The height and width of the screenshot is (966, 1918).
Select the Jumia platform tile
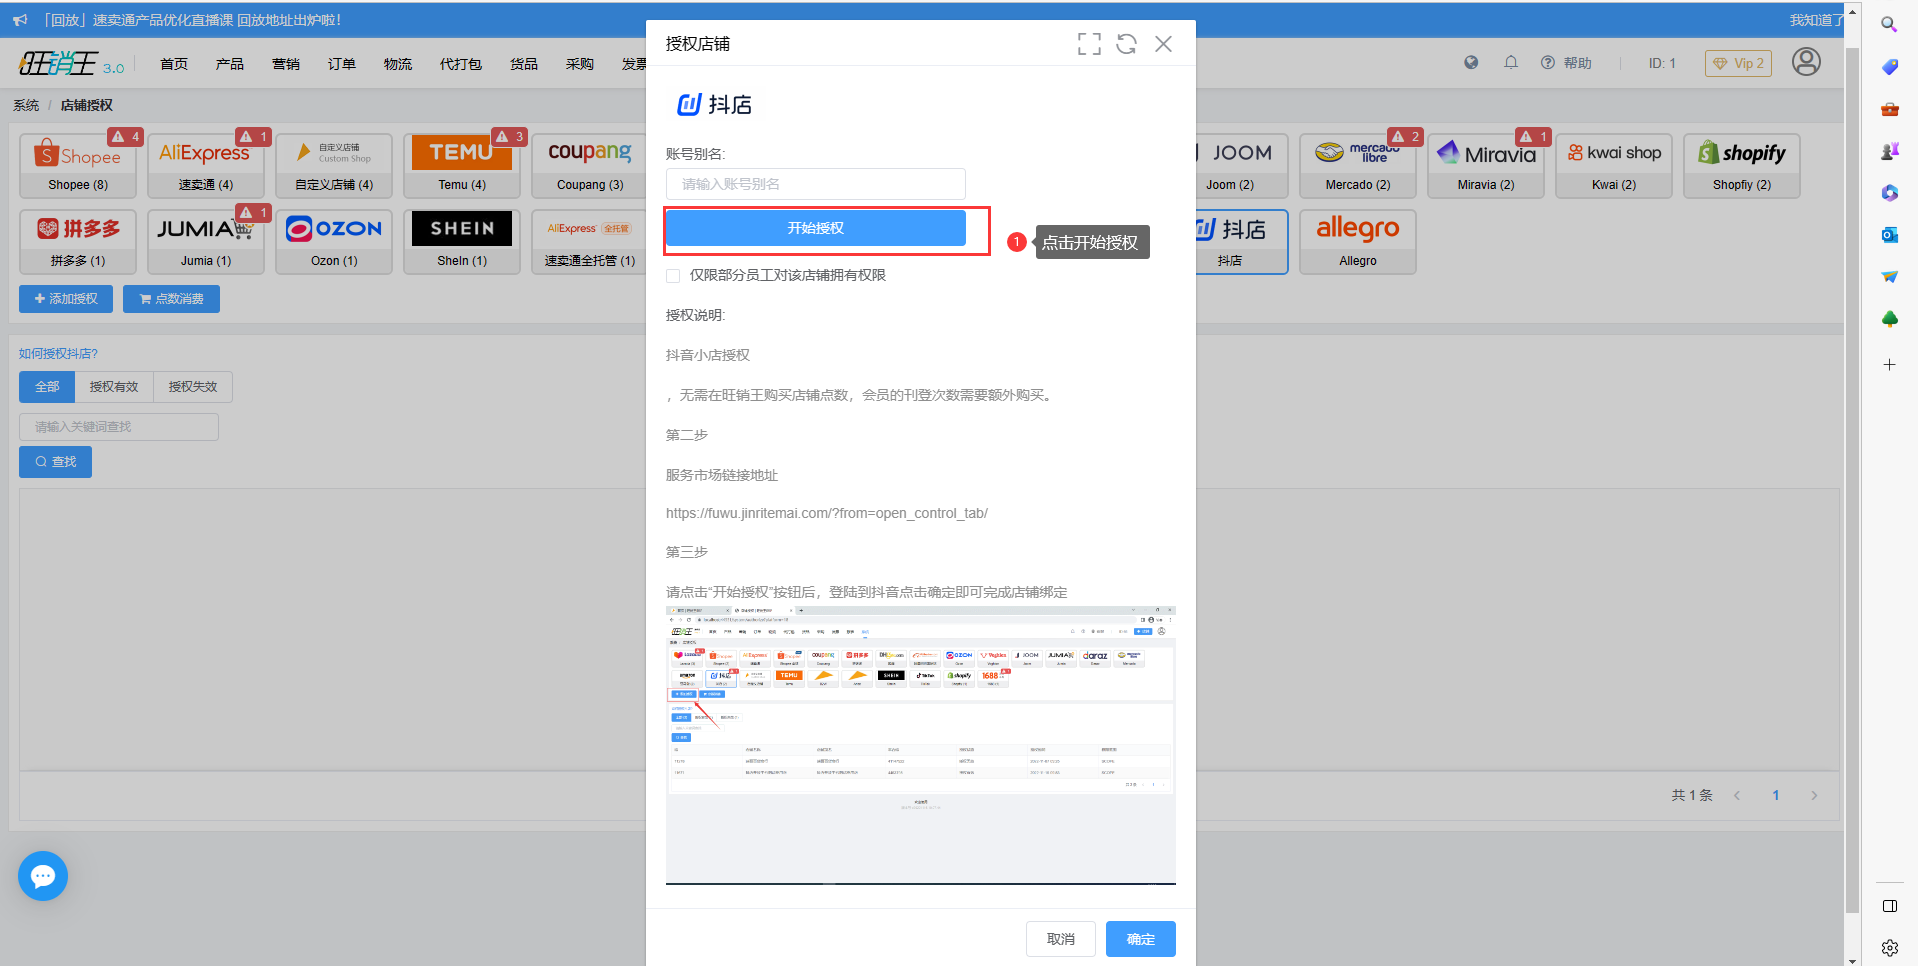pos(206,242)
